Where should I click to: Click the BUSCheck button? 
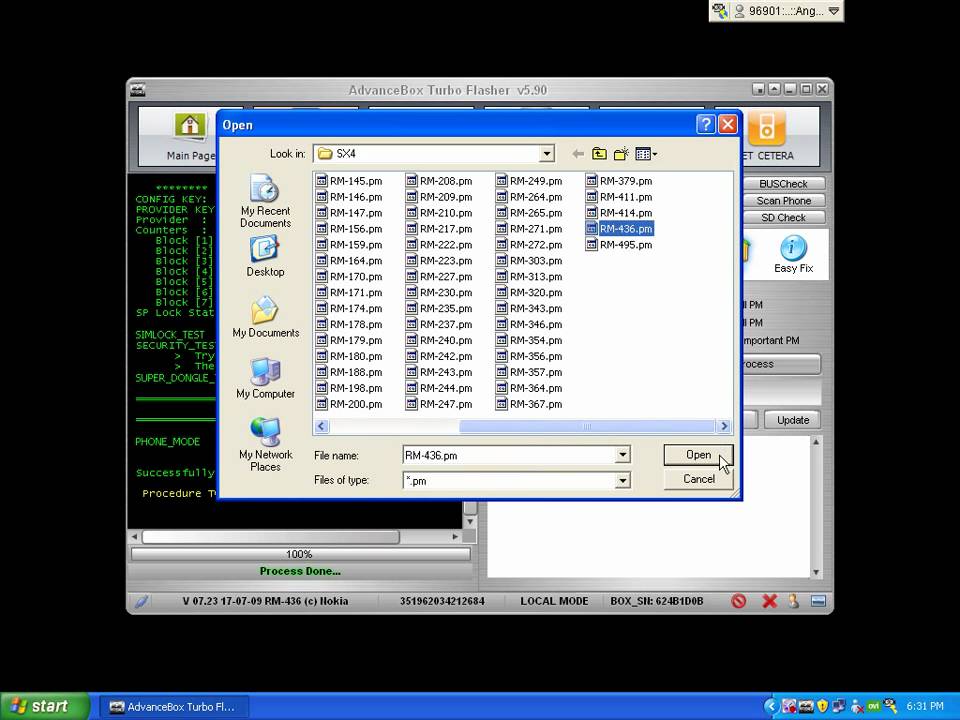783,184
